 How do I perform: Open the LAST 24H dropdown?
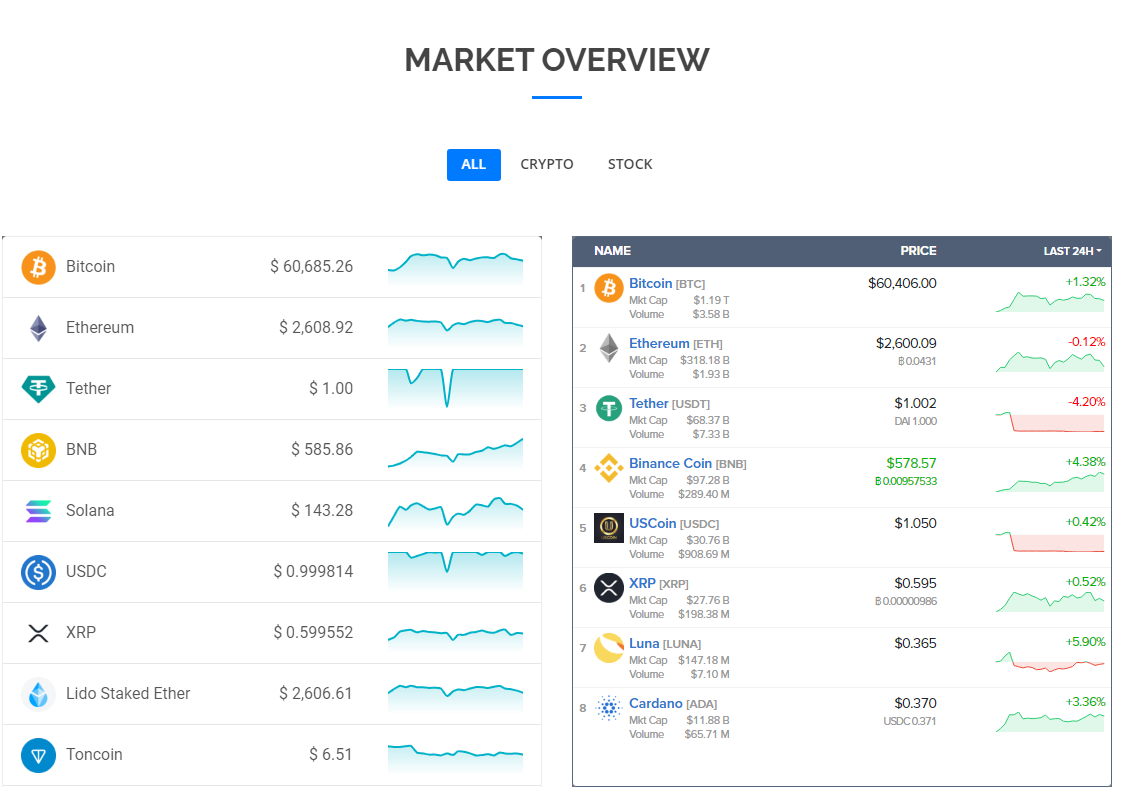tap(1072, 251)
